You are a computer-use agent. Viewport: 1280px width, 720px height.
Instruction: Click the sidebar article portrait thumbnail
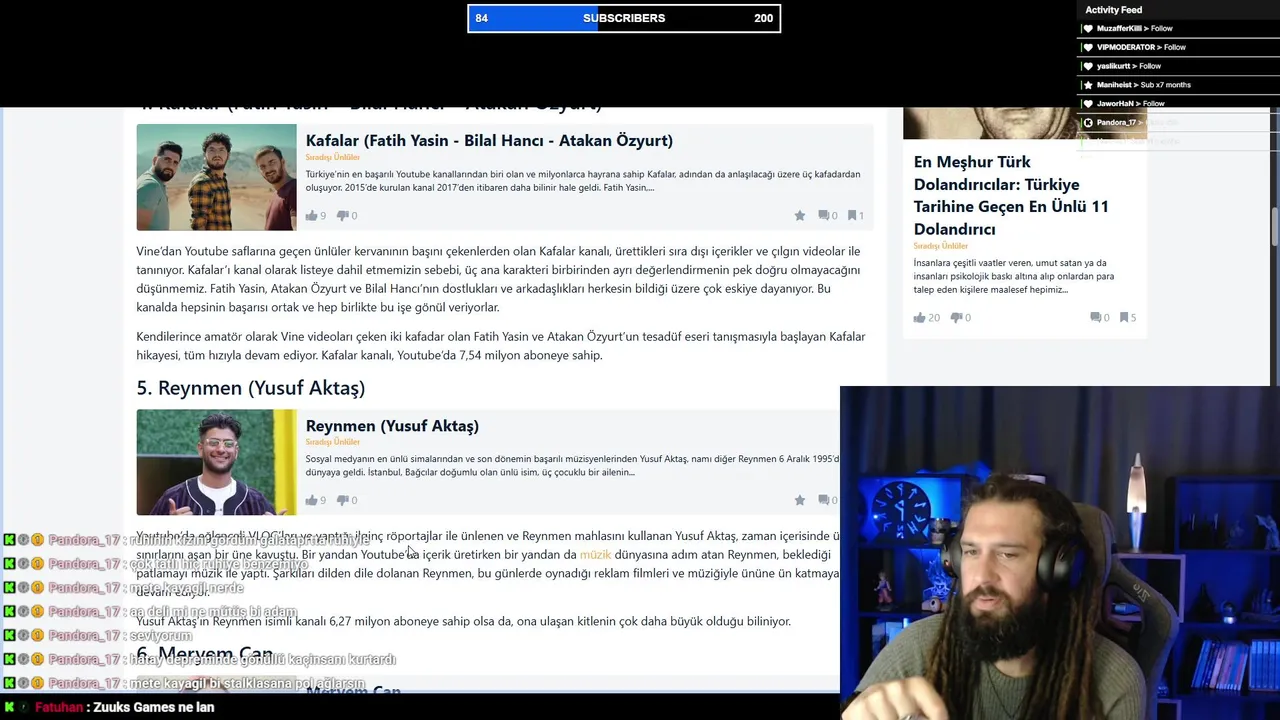coord(1024,123)
